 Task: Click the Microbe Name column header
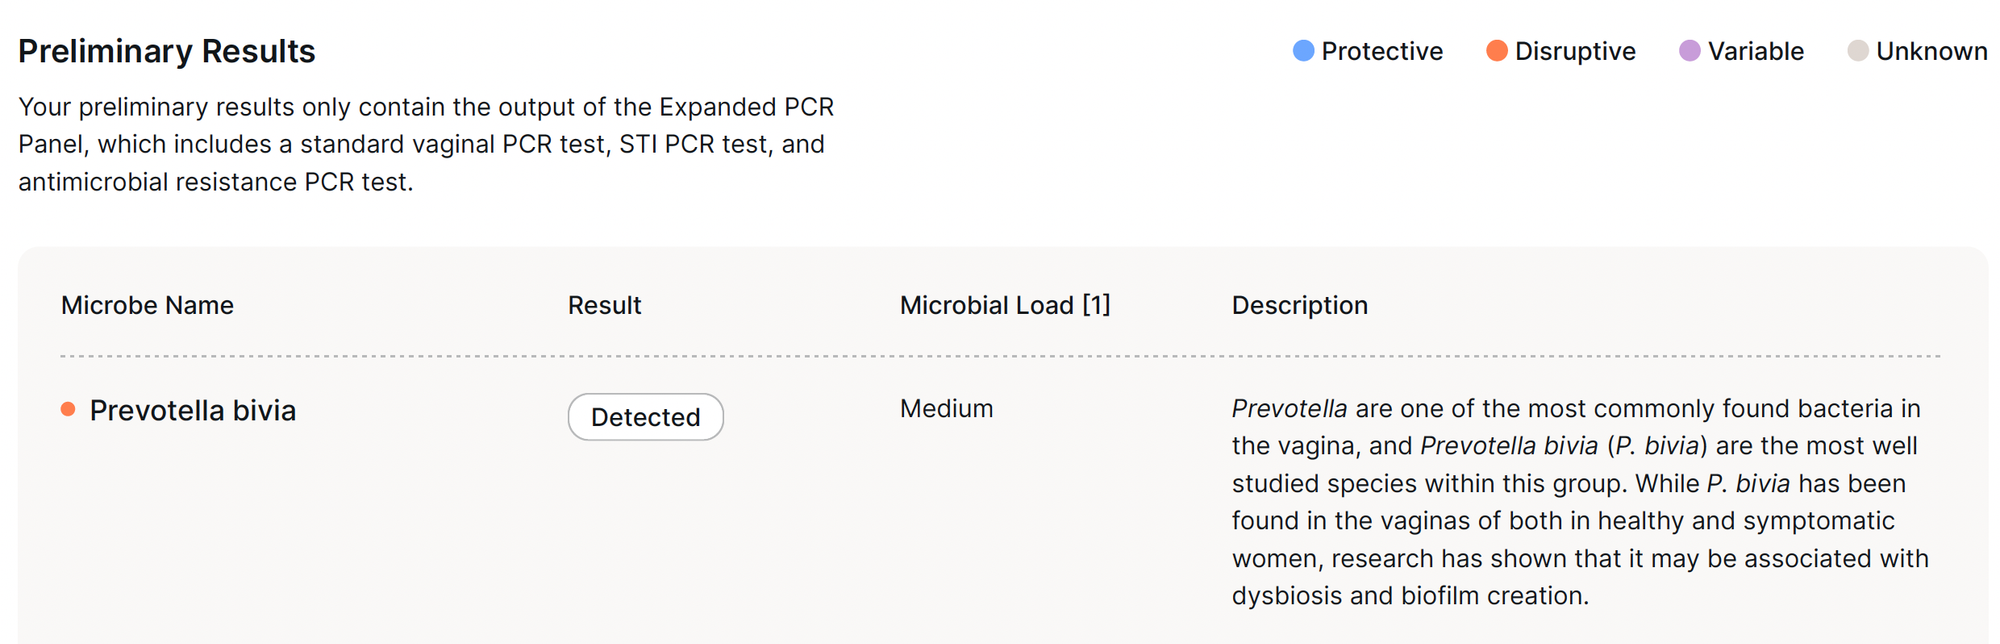pos(147,305)
